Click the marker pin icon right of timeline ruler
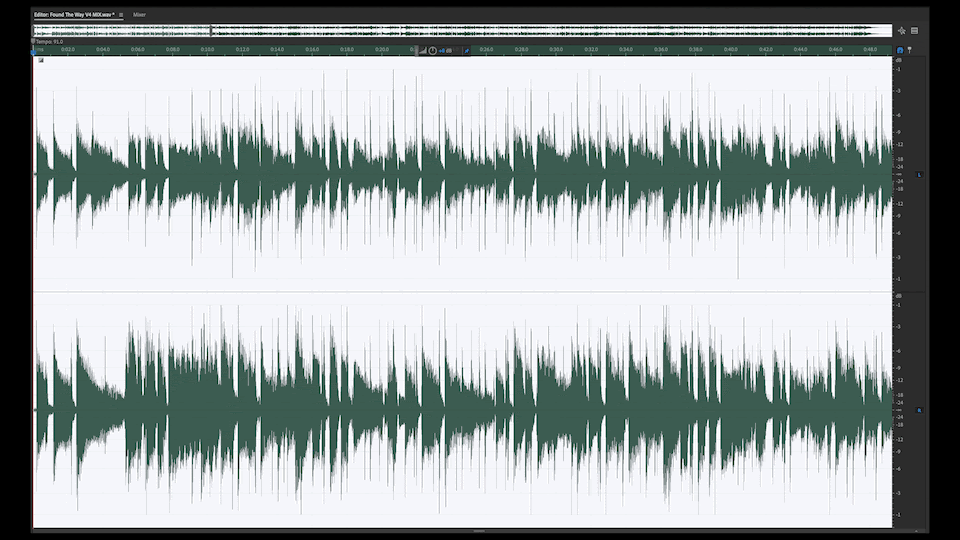This screenshot has height=540, width=960. click(910, 50)
